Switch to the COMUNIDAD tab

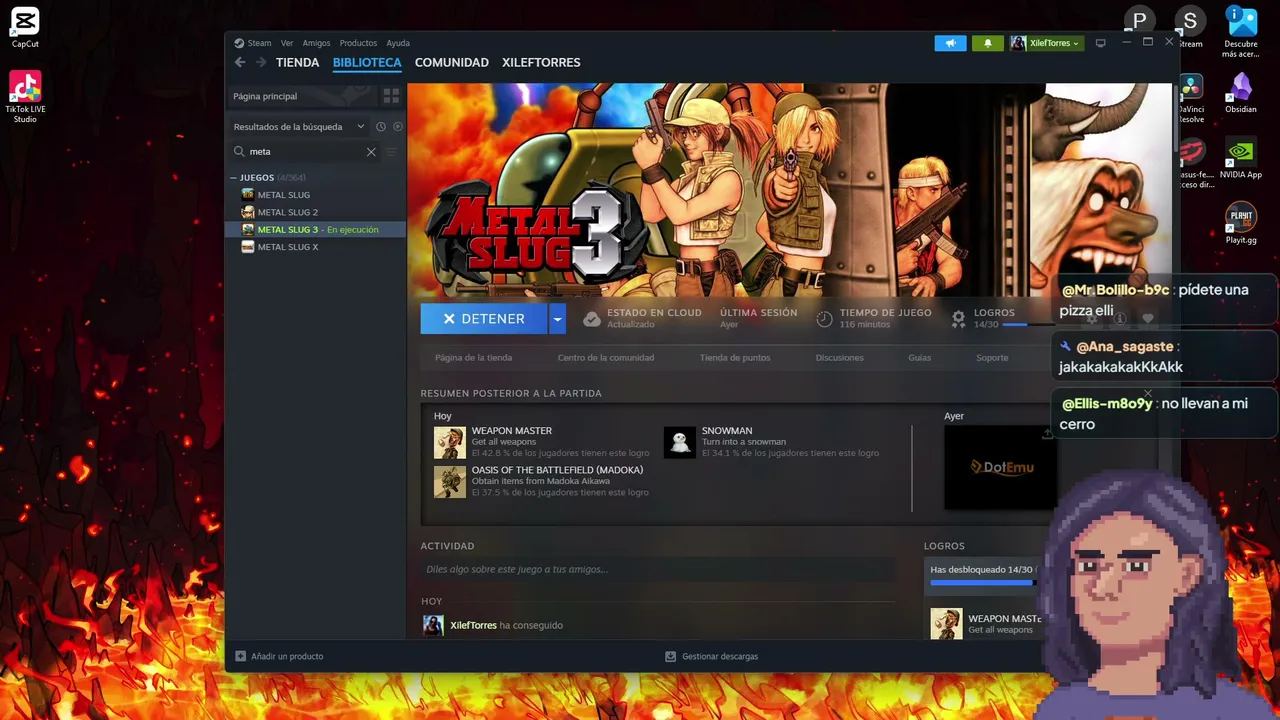tap(452, 62)
